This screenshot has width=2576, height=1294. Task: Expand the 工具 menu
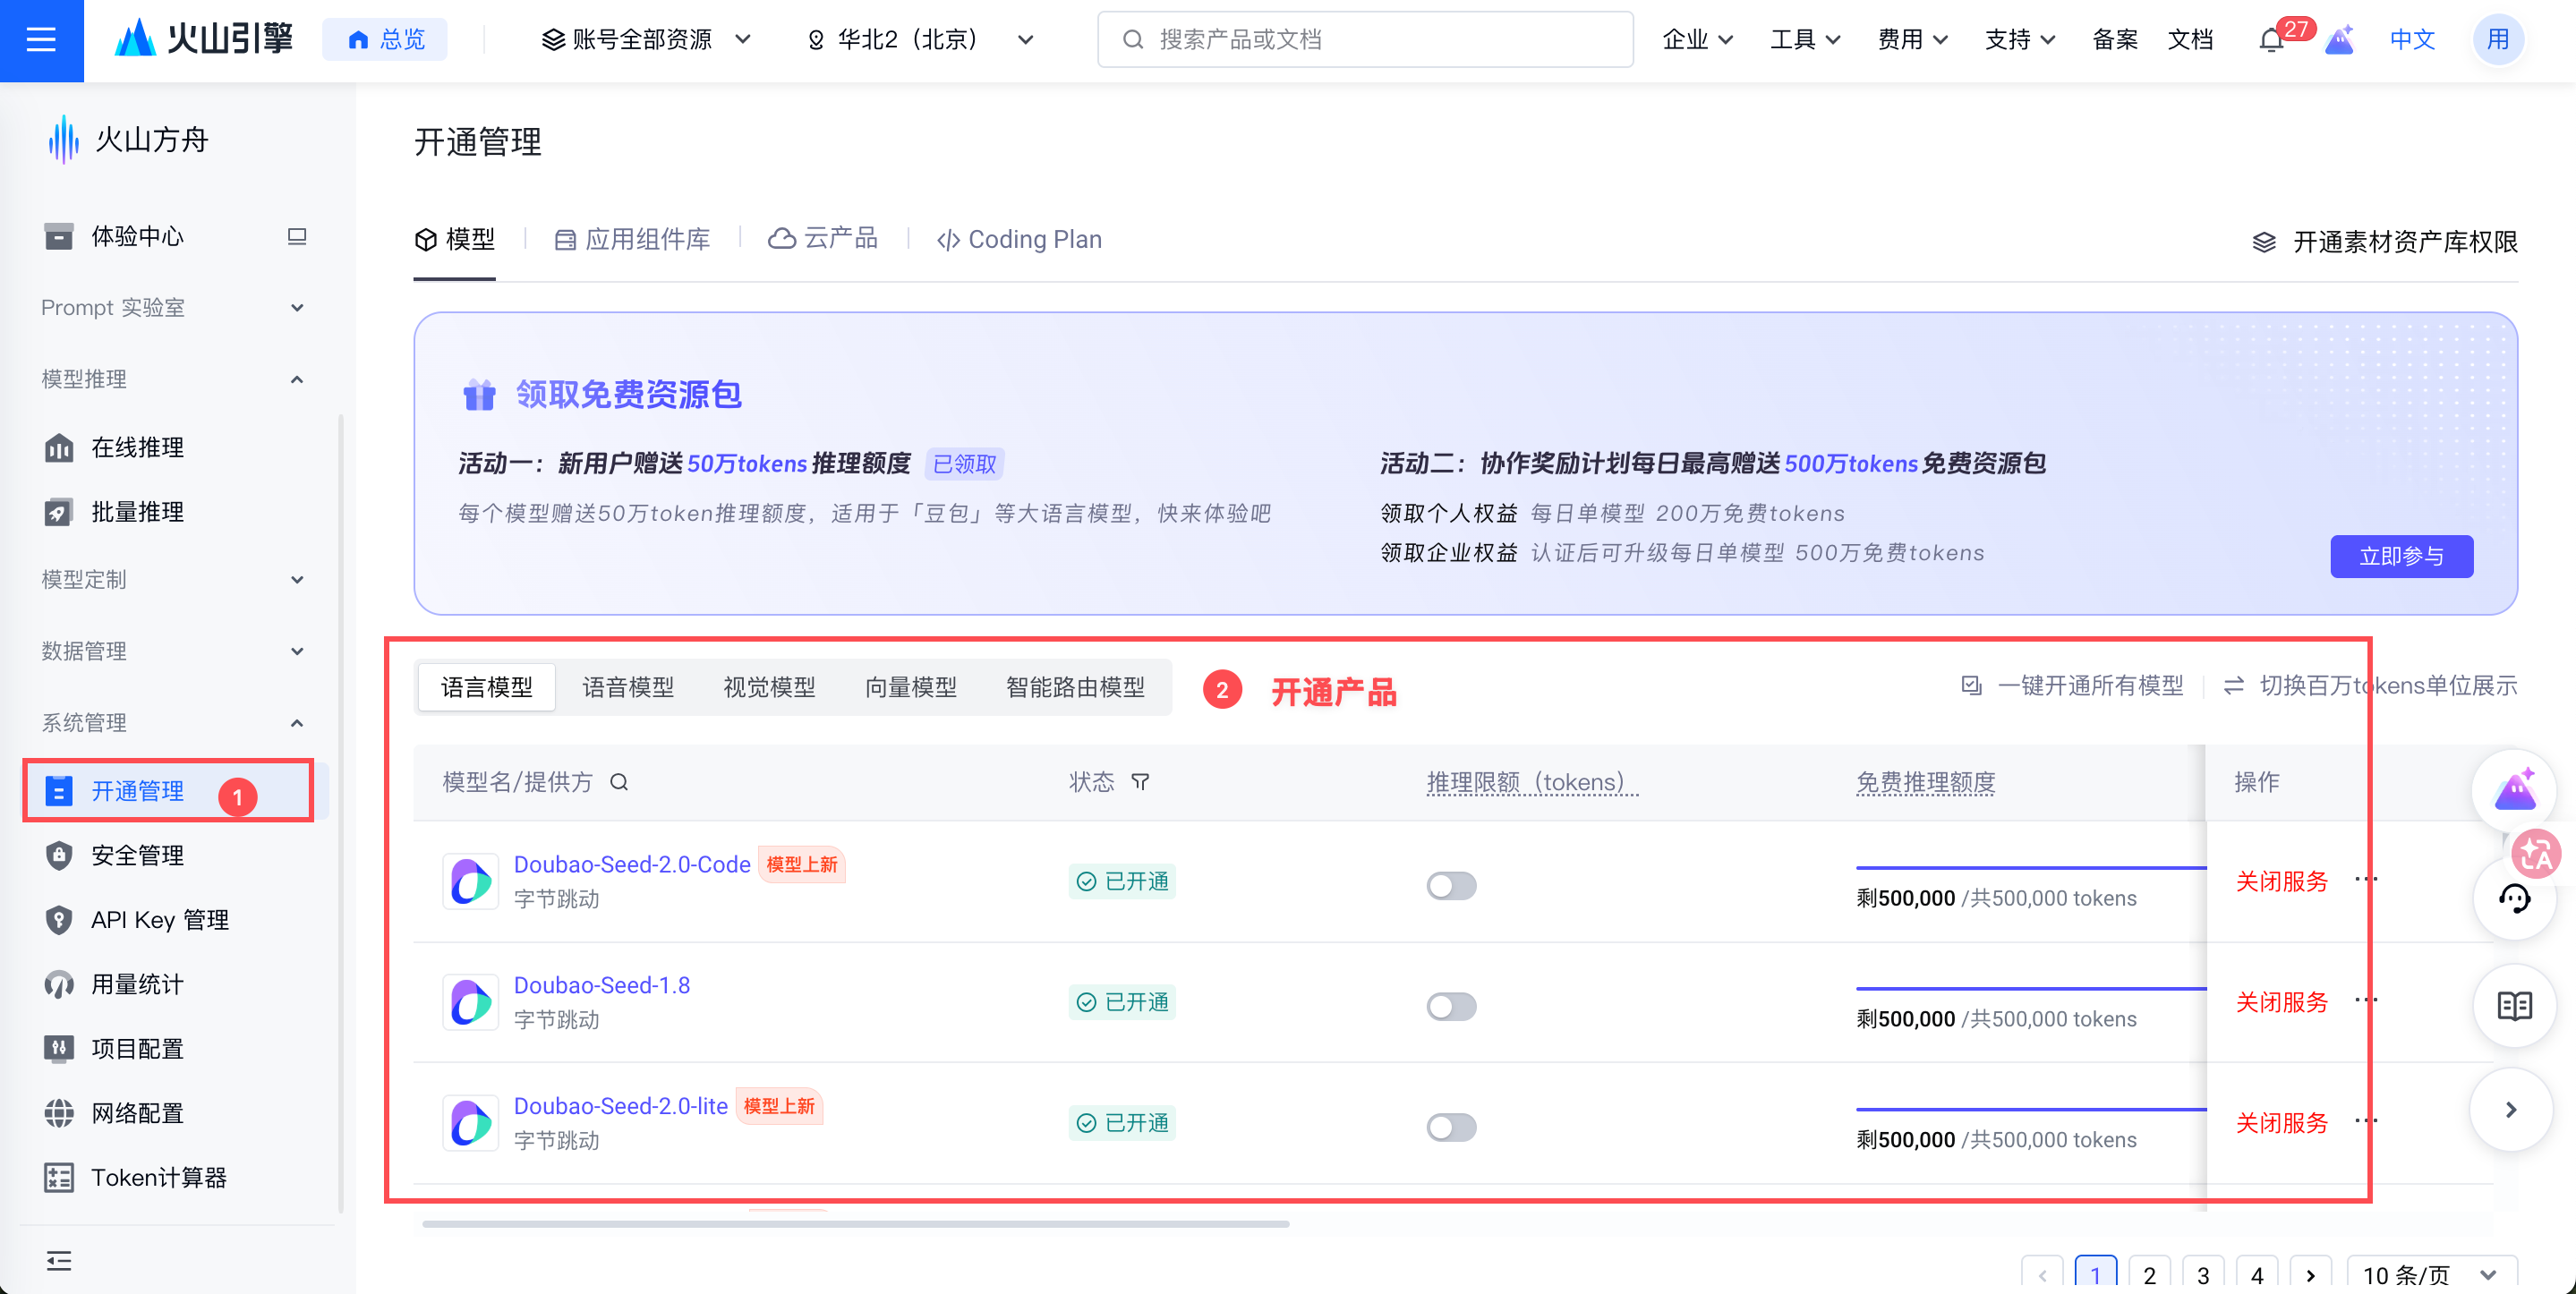coord(1805,40)
